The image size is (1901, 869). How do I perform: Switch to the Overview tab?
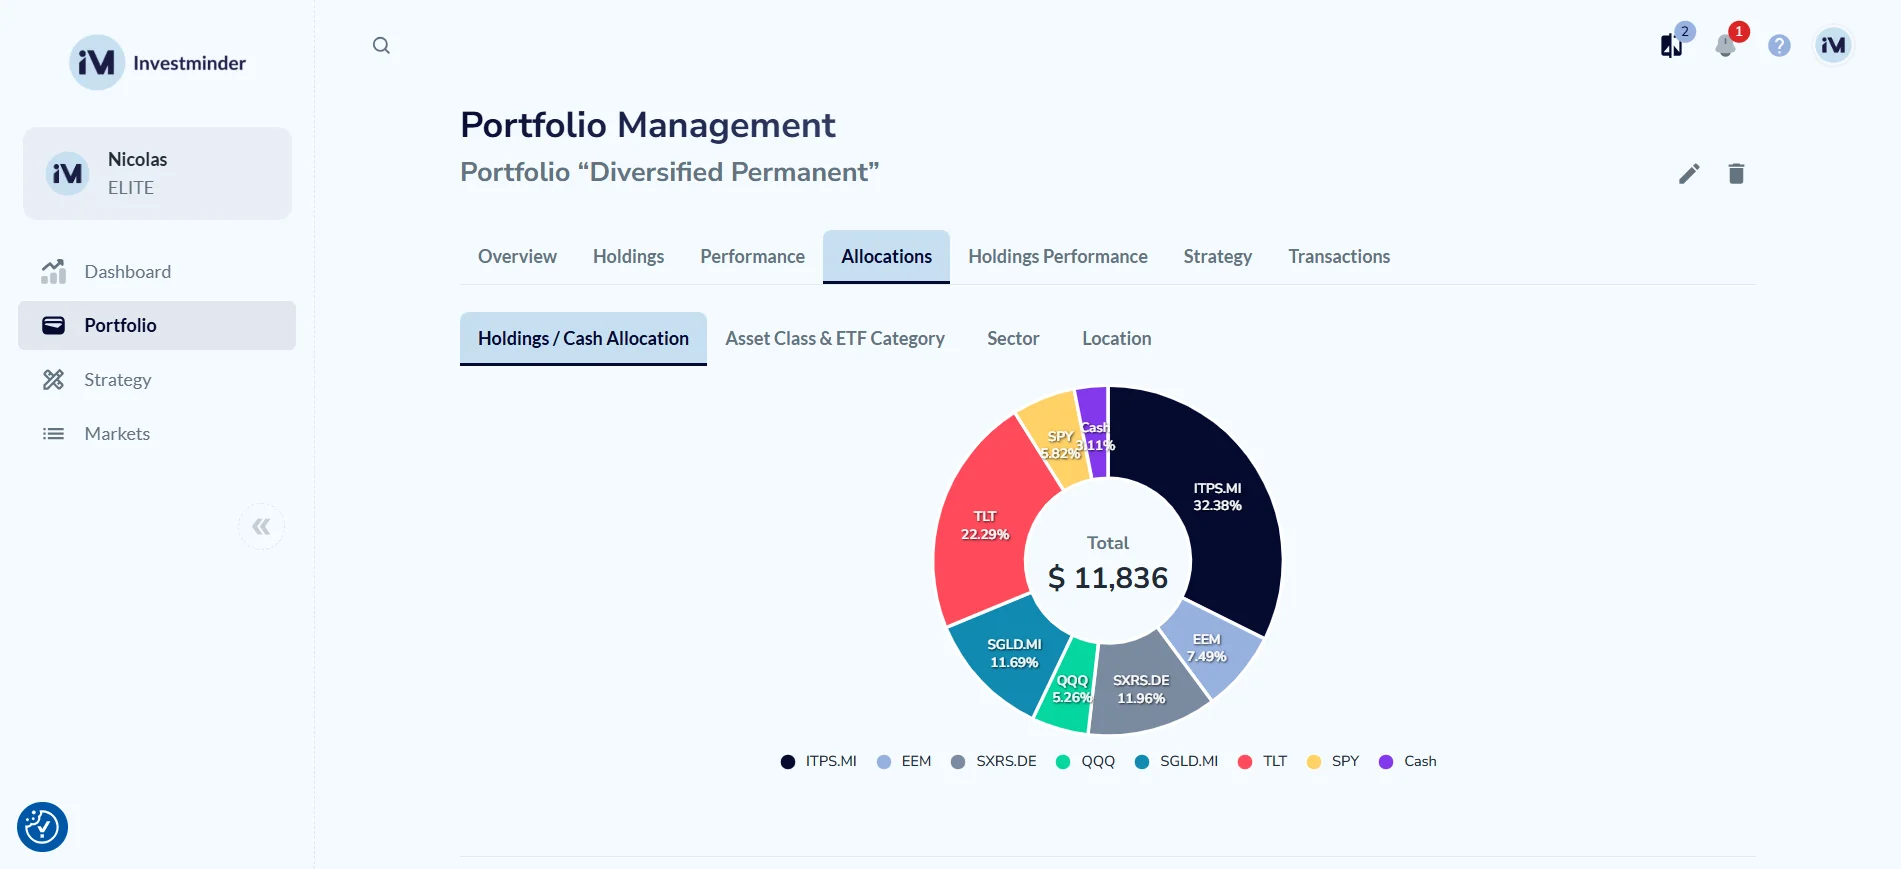tap(517, 257)
